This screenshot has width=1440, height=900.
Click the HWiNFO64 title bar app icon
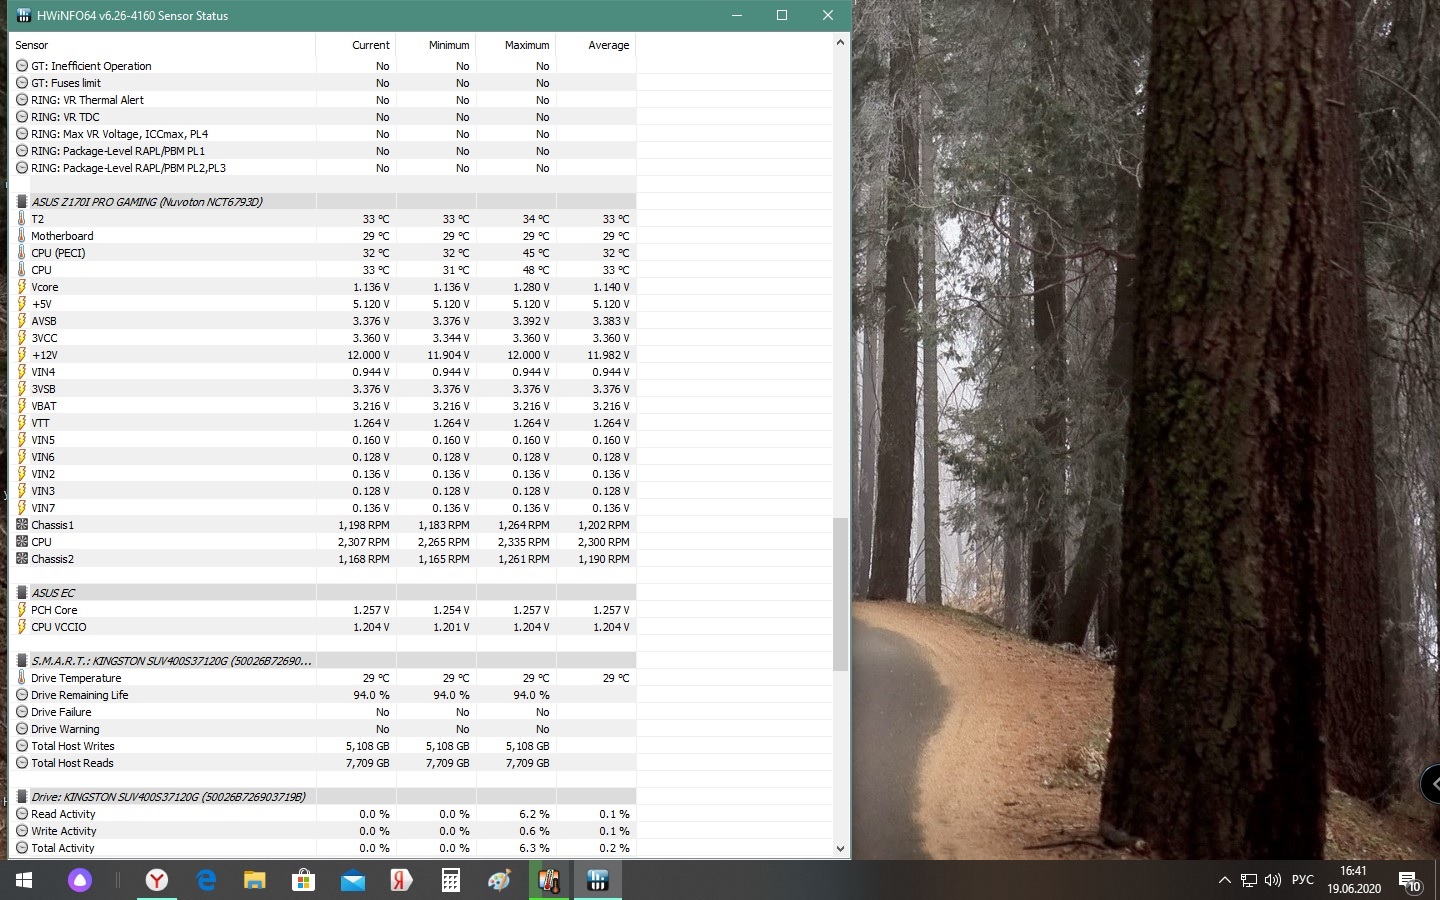coord(24,15)
